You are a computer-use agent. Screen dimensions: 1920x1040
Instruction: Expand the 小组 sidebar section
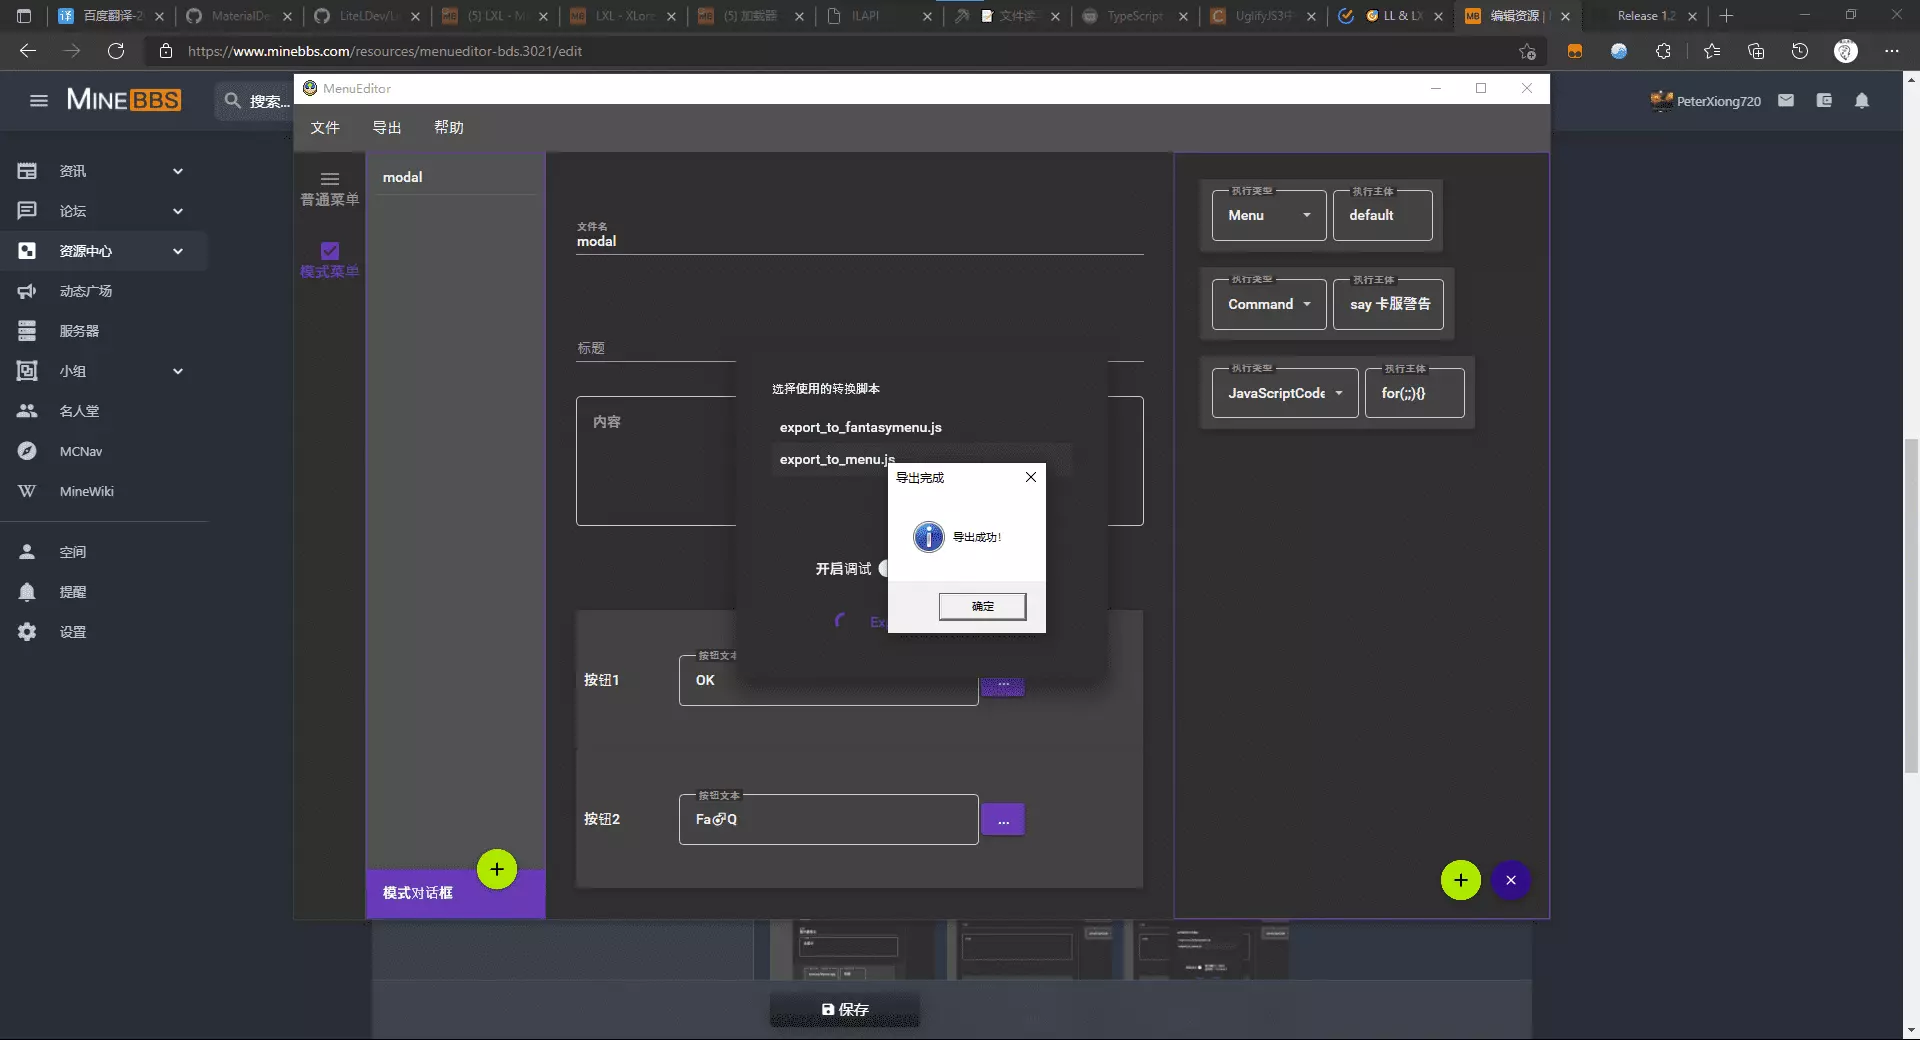pos(178,371)
